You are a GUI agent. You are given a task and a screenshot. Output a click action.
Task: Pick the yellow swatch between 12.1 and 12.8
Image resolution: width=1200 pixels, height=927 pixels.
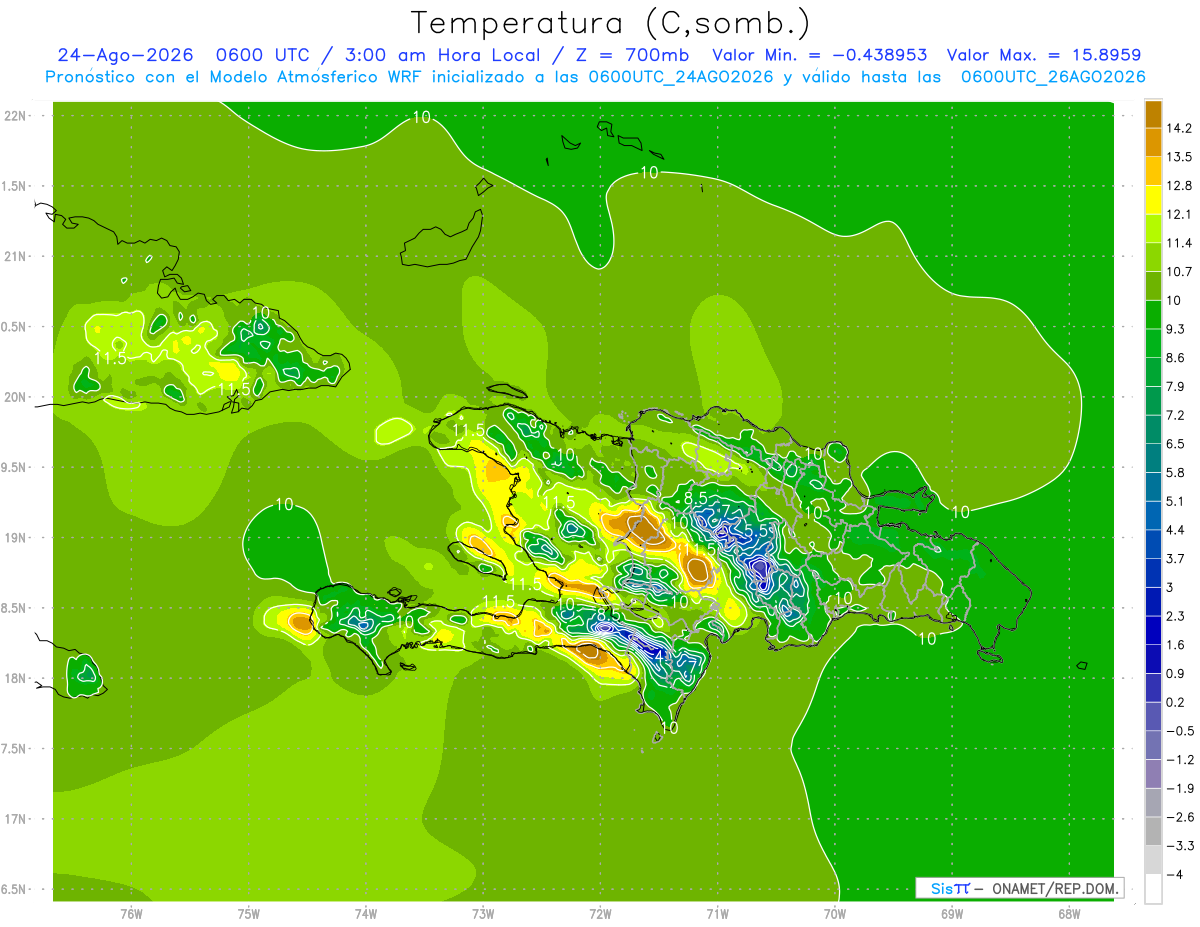(1153, 200)
